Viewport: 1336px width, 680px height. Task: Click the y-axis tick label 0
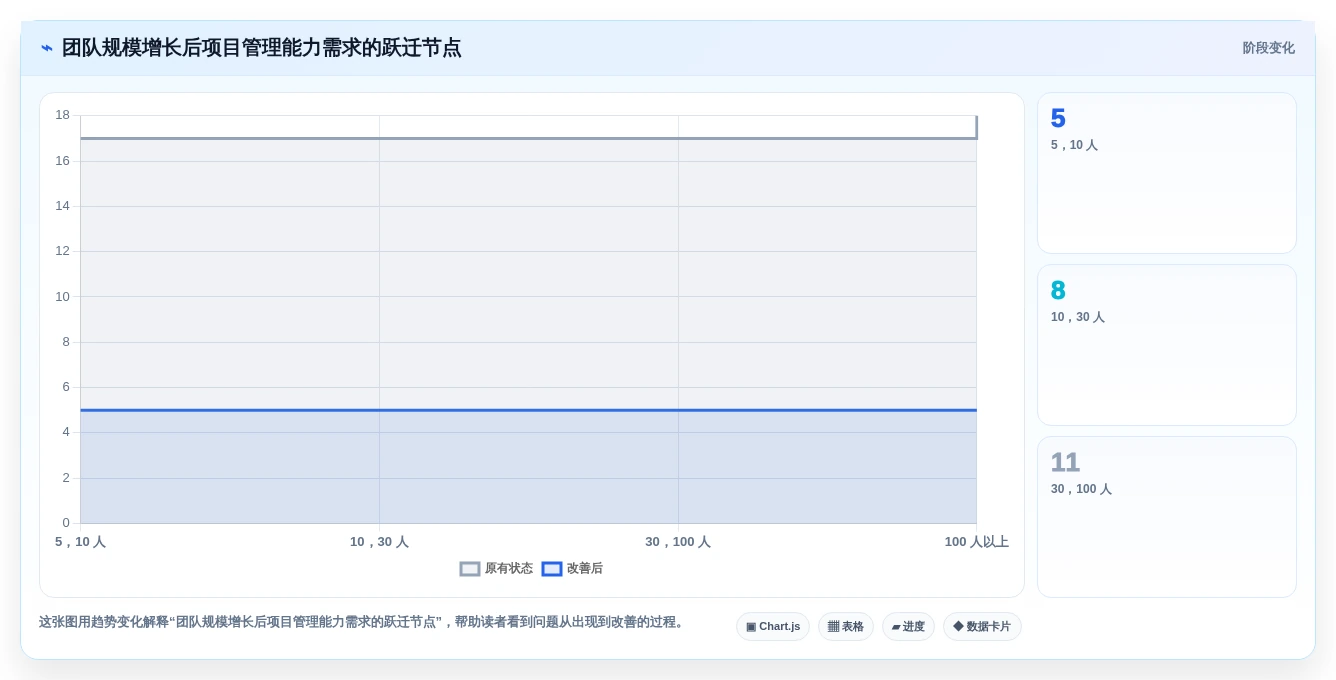coord(66,523)
